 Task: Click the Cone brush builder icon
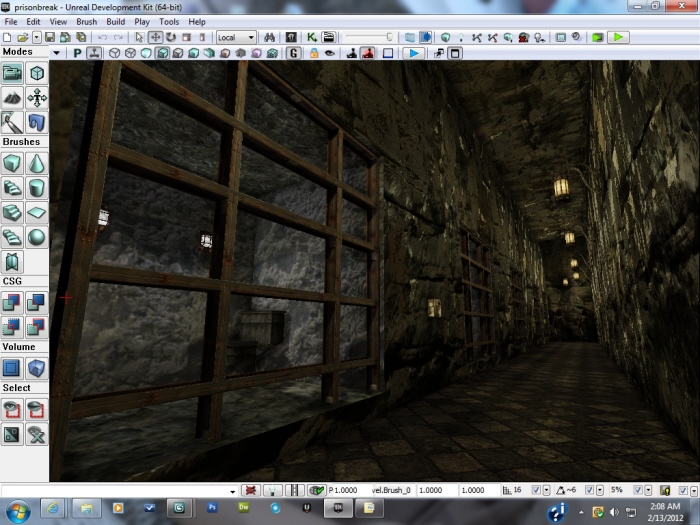(36, 163)
